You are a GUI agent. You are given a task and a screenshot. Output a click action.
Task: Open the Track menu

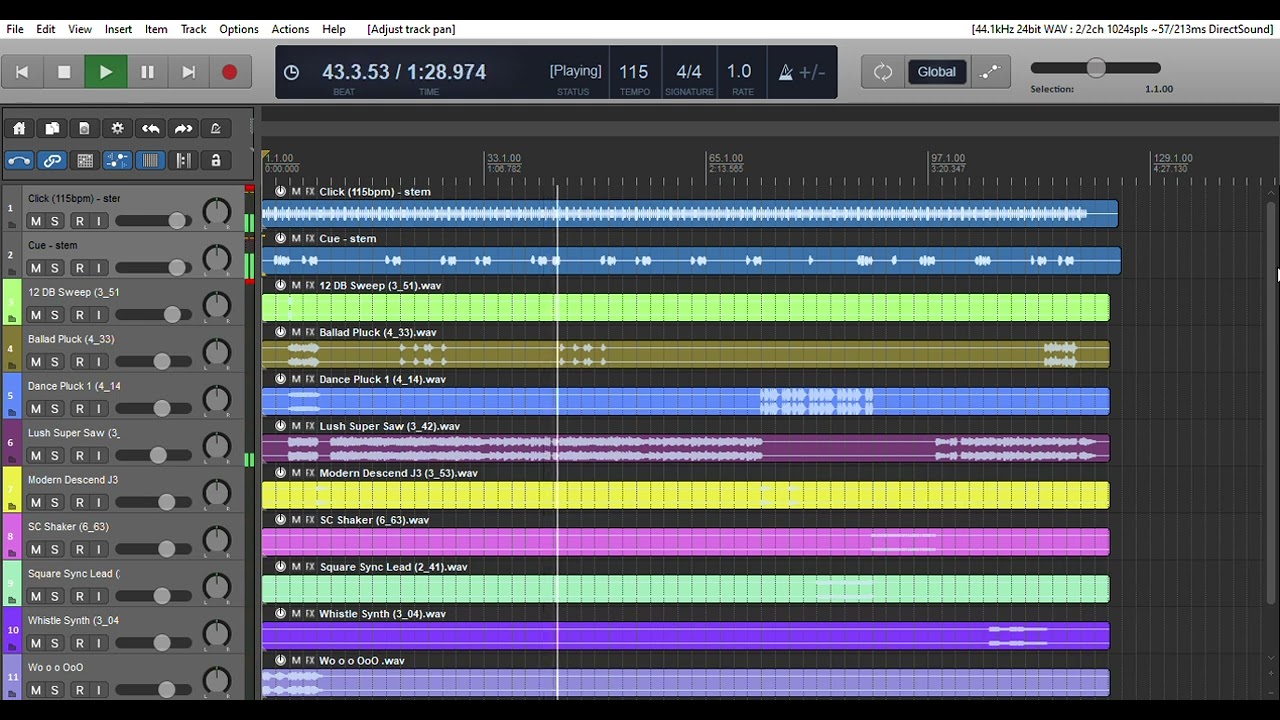pyautogui.click(x=193, y=29)
